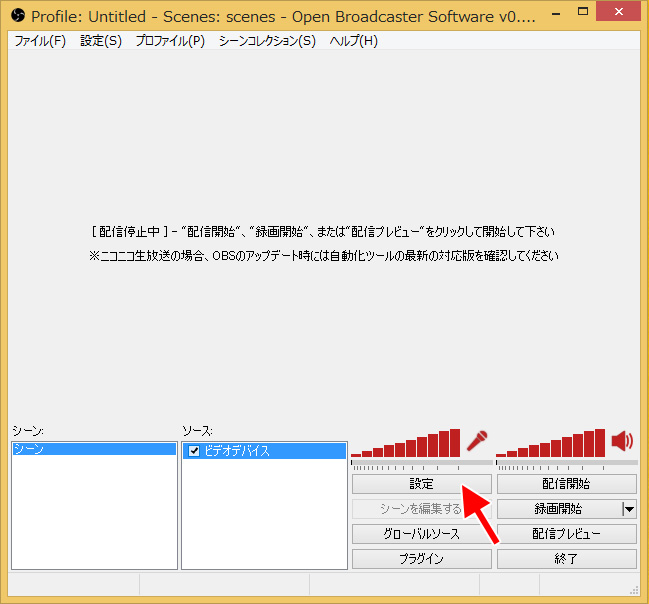
Task: Click the OBS logo in title bar
Action: (x=18, y=16)
